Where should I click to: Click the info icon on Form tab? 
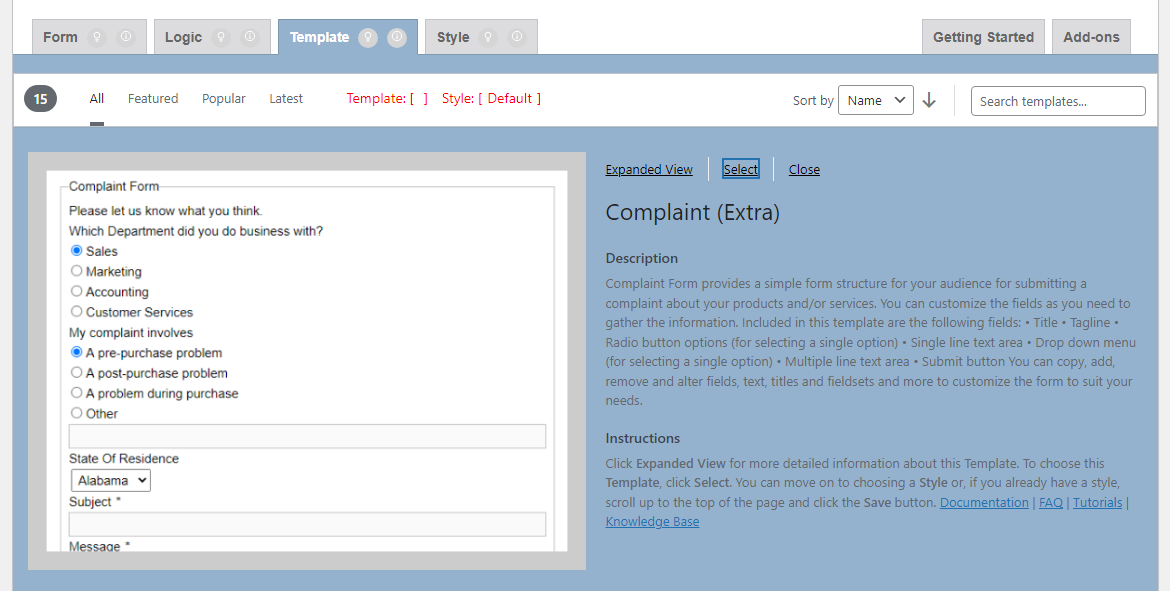pyautogui.click(x=126, y=37)
